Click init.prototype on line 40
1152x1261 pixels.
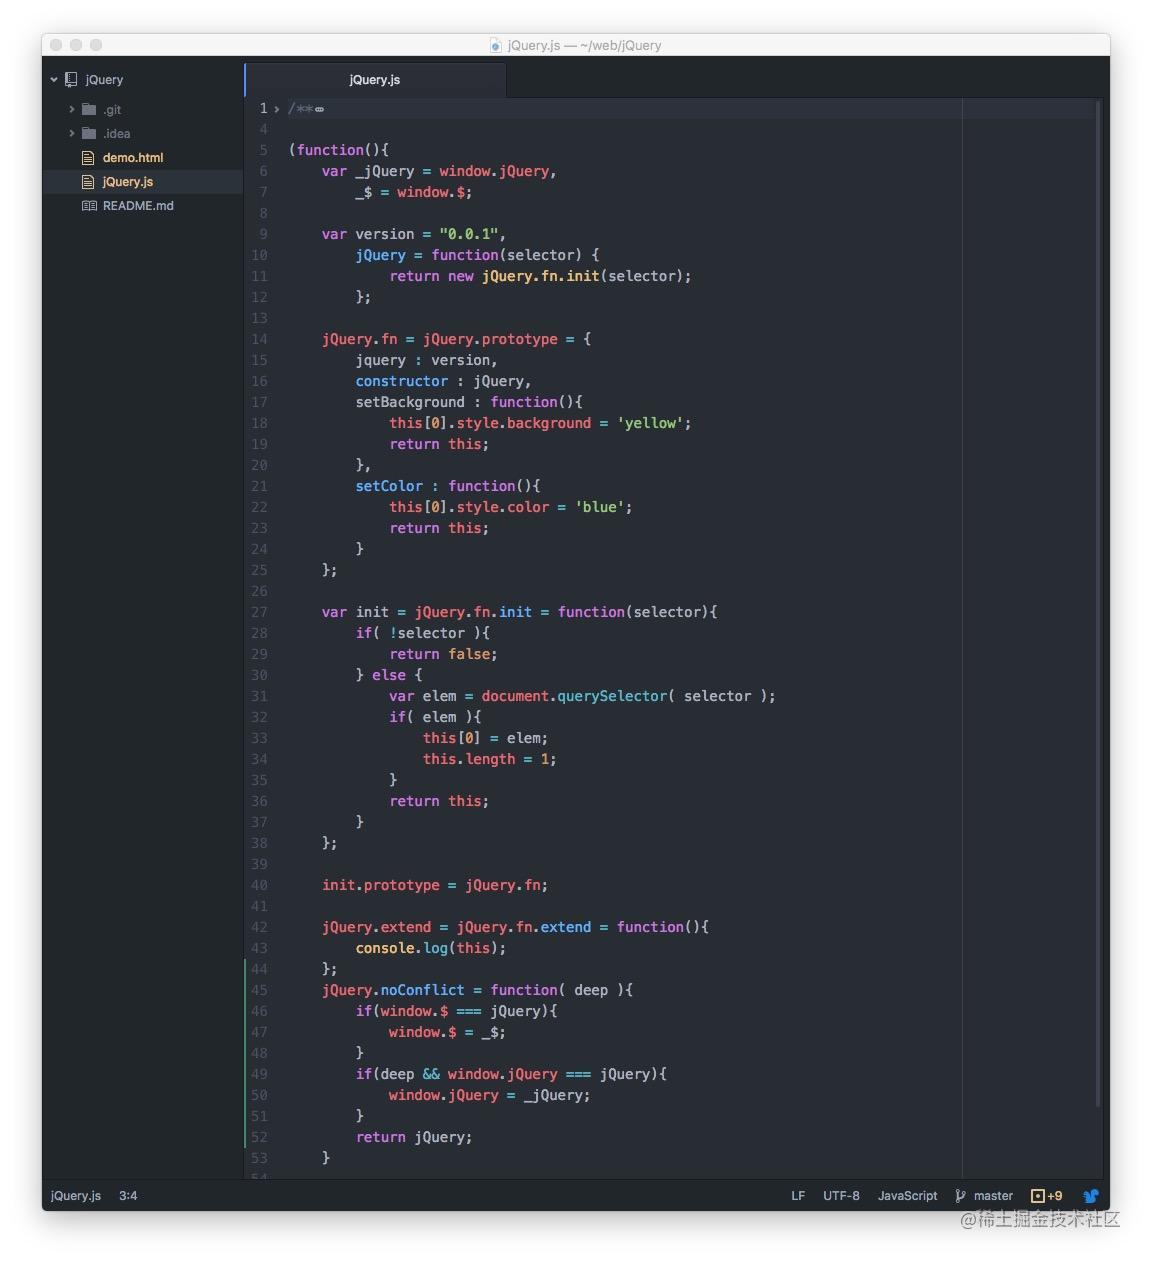click(x=381, y=885)
